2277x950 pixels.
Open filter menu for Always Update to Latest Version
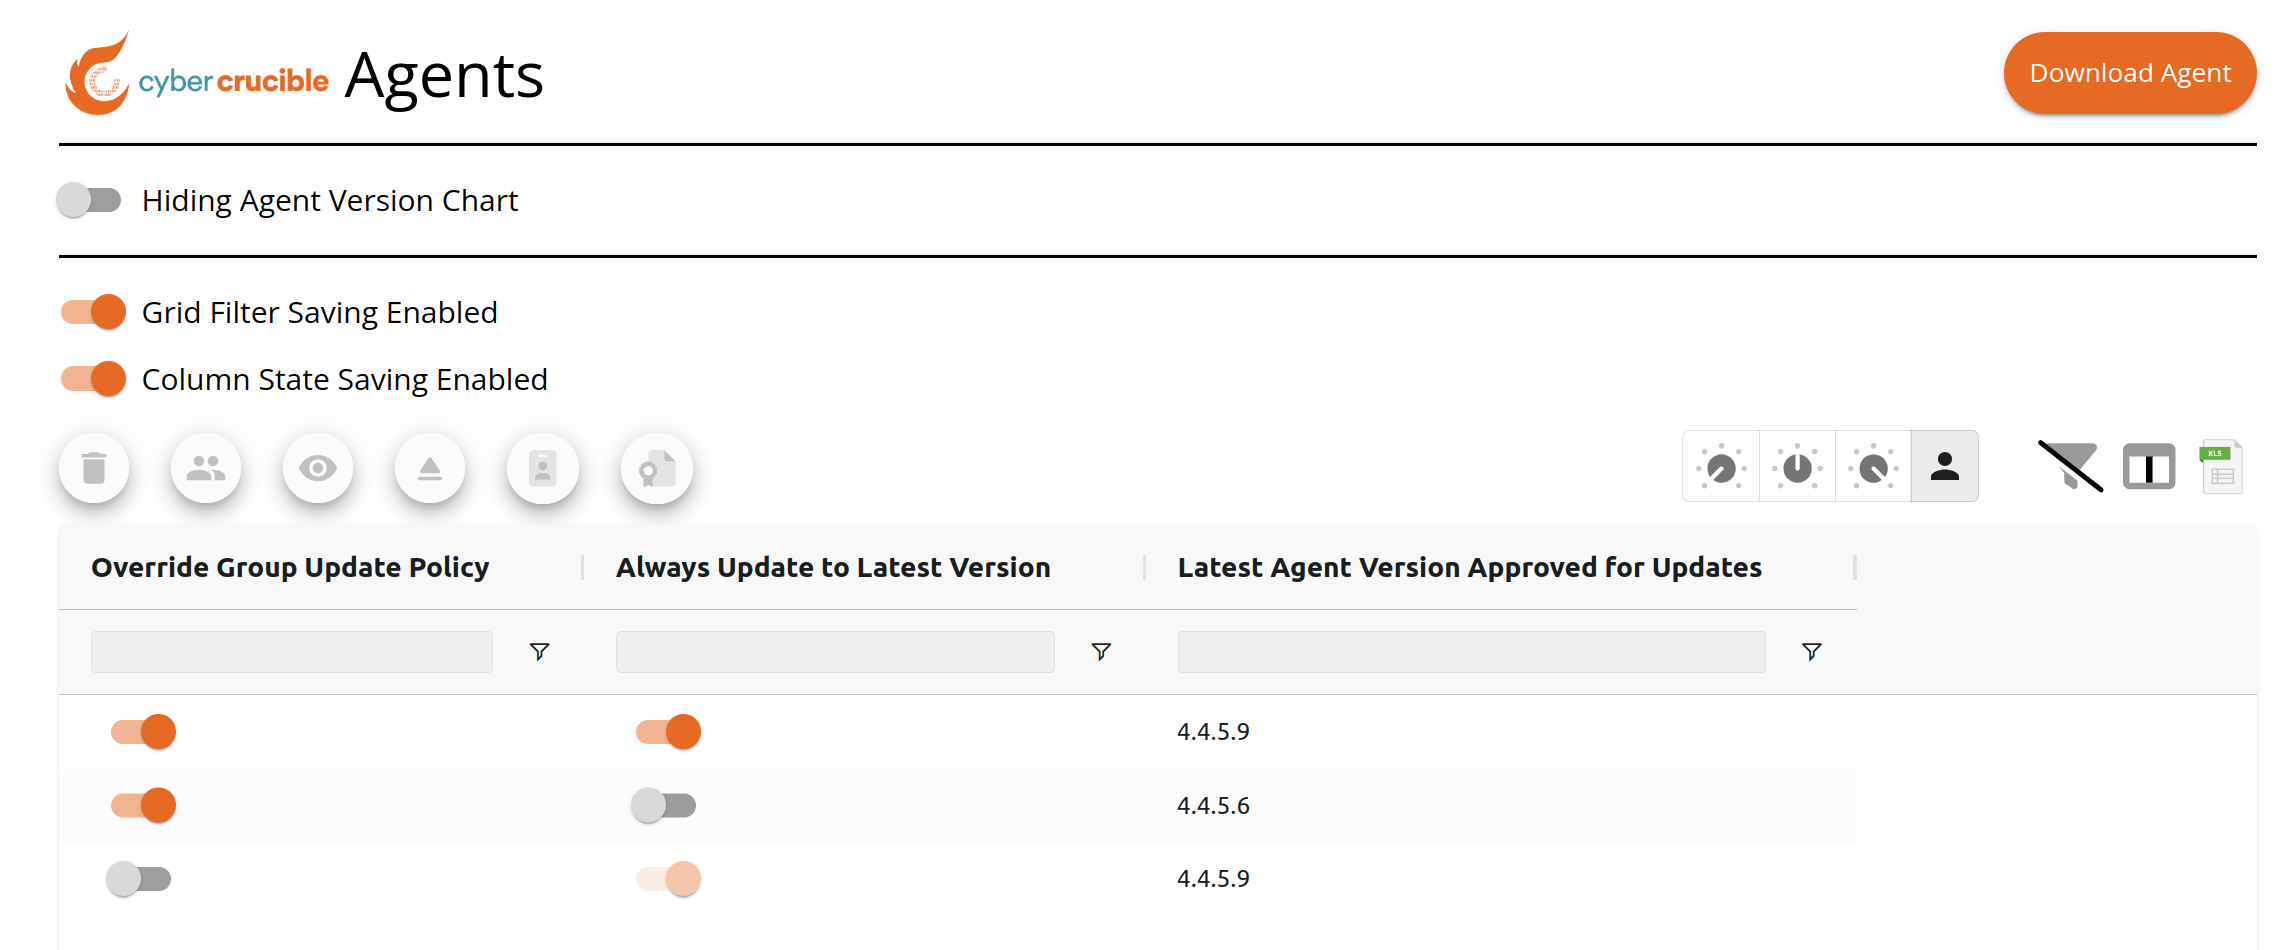pos(1101,652)
